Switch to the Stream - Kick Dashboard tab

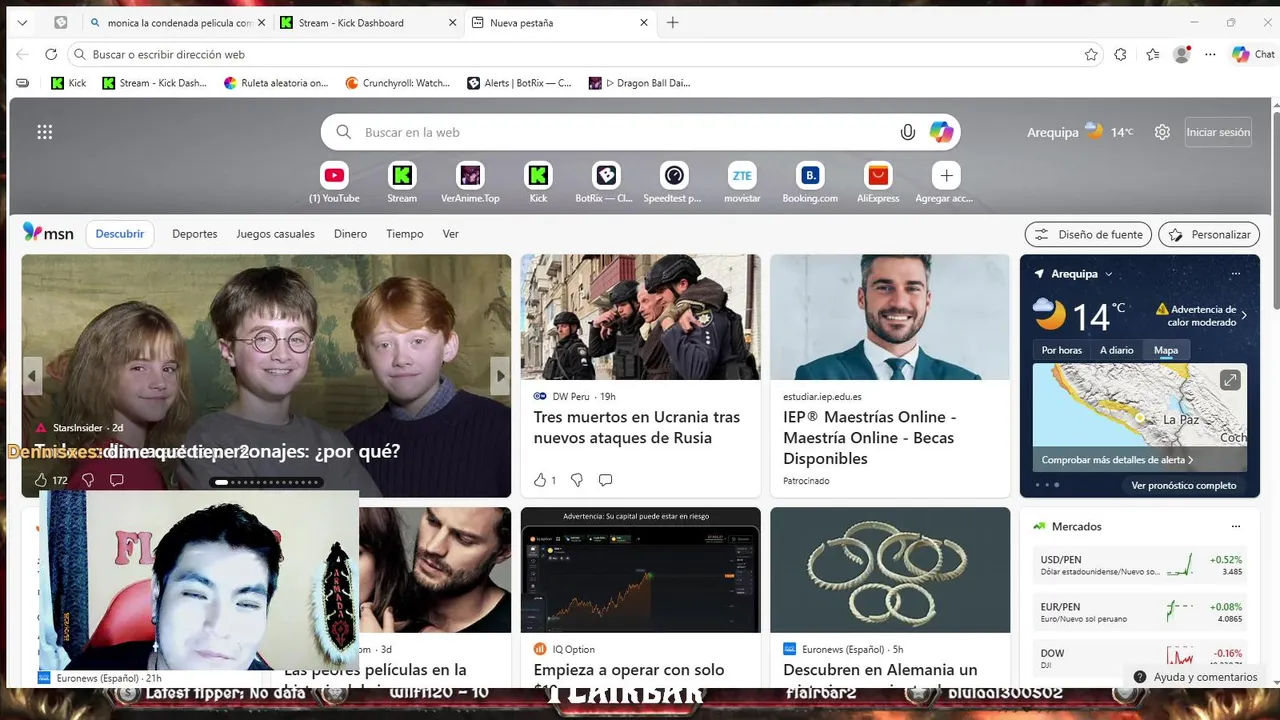367,22
